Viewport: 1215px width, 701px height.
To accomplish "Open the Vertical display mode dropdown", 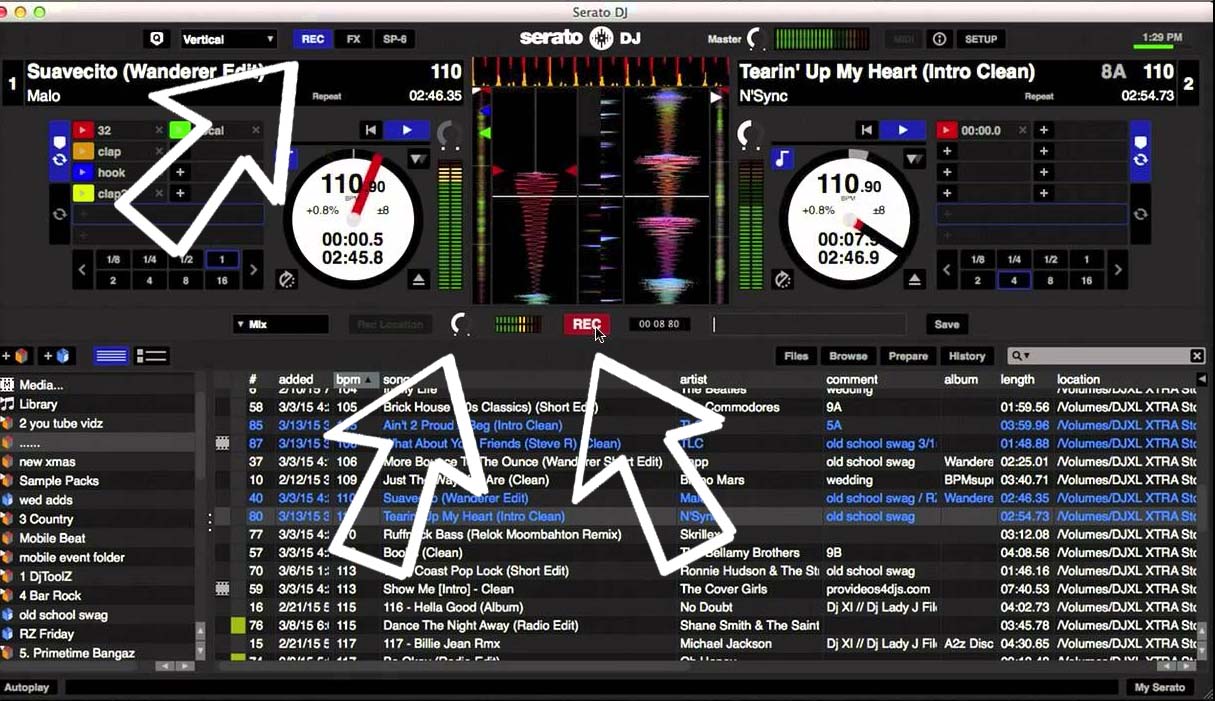I will 229,39.
